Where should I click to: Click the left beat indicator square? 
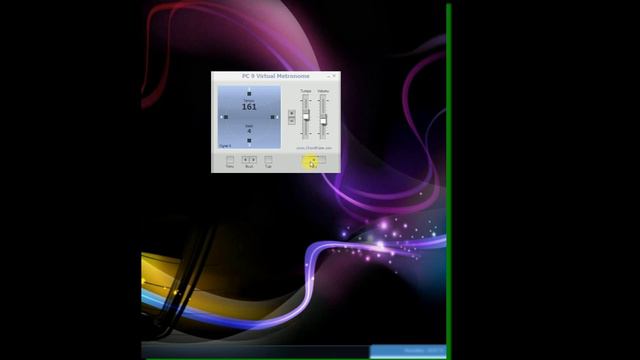pyautogui.click(x=226, y=117)
